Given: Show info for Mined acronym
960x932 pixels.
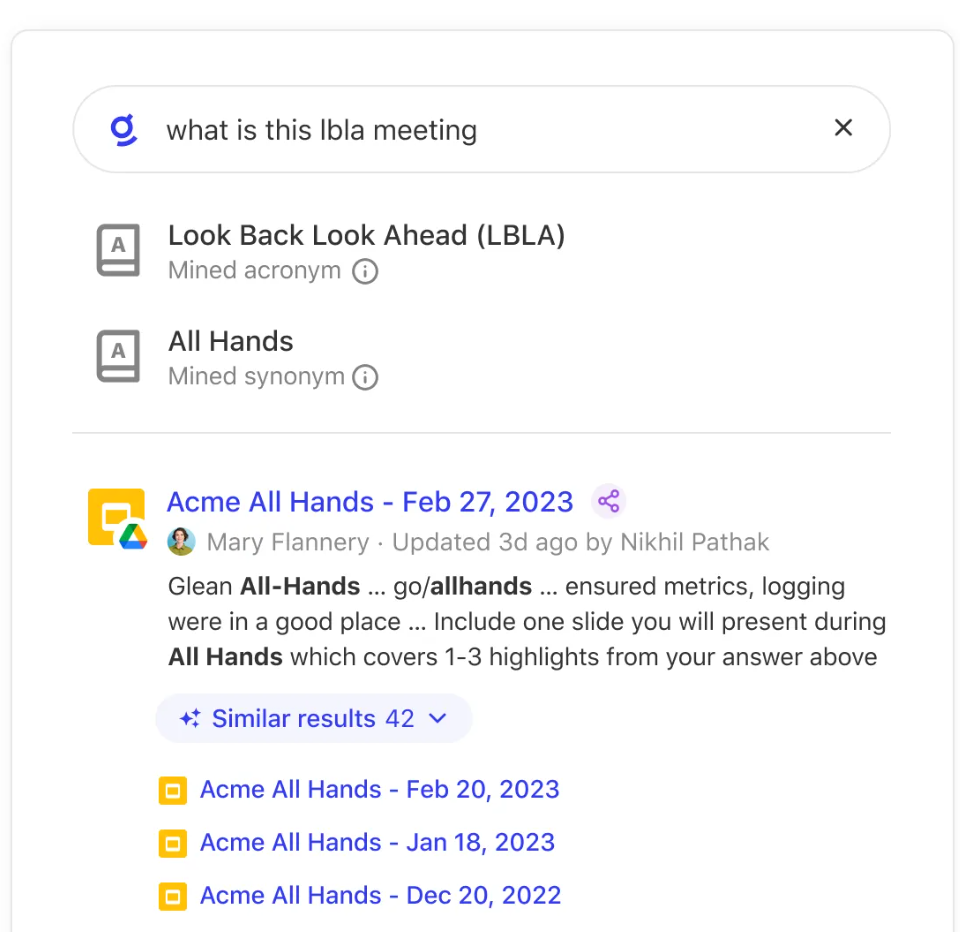Looking at the screenshot, I should [x=365, y=271].
